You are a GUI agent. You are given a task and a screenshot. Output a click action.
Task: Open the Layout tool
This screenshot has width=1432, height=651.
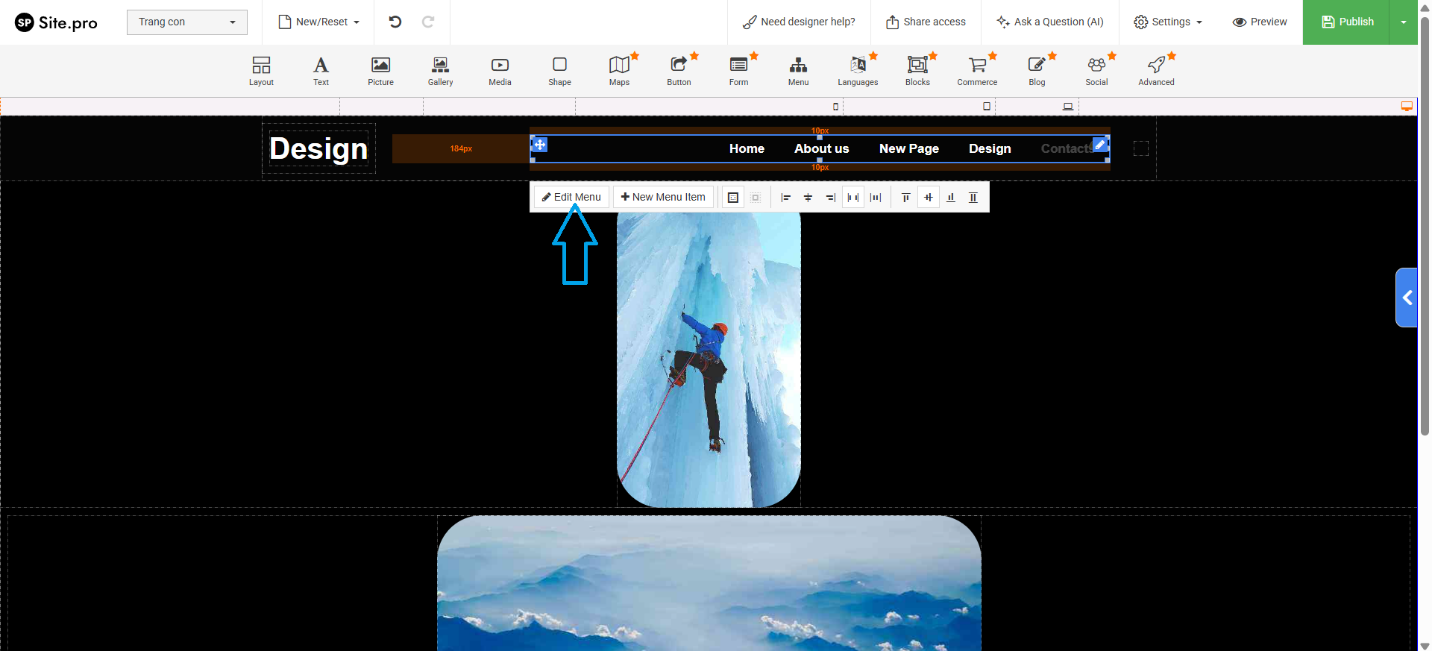point(261,70)
